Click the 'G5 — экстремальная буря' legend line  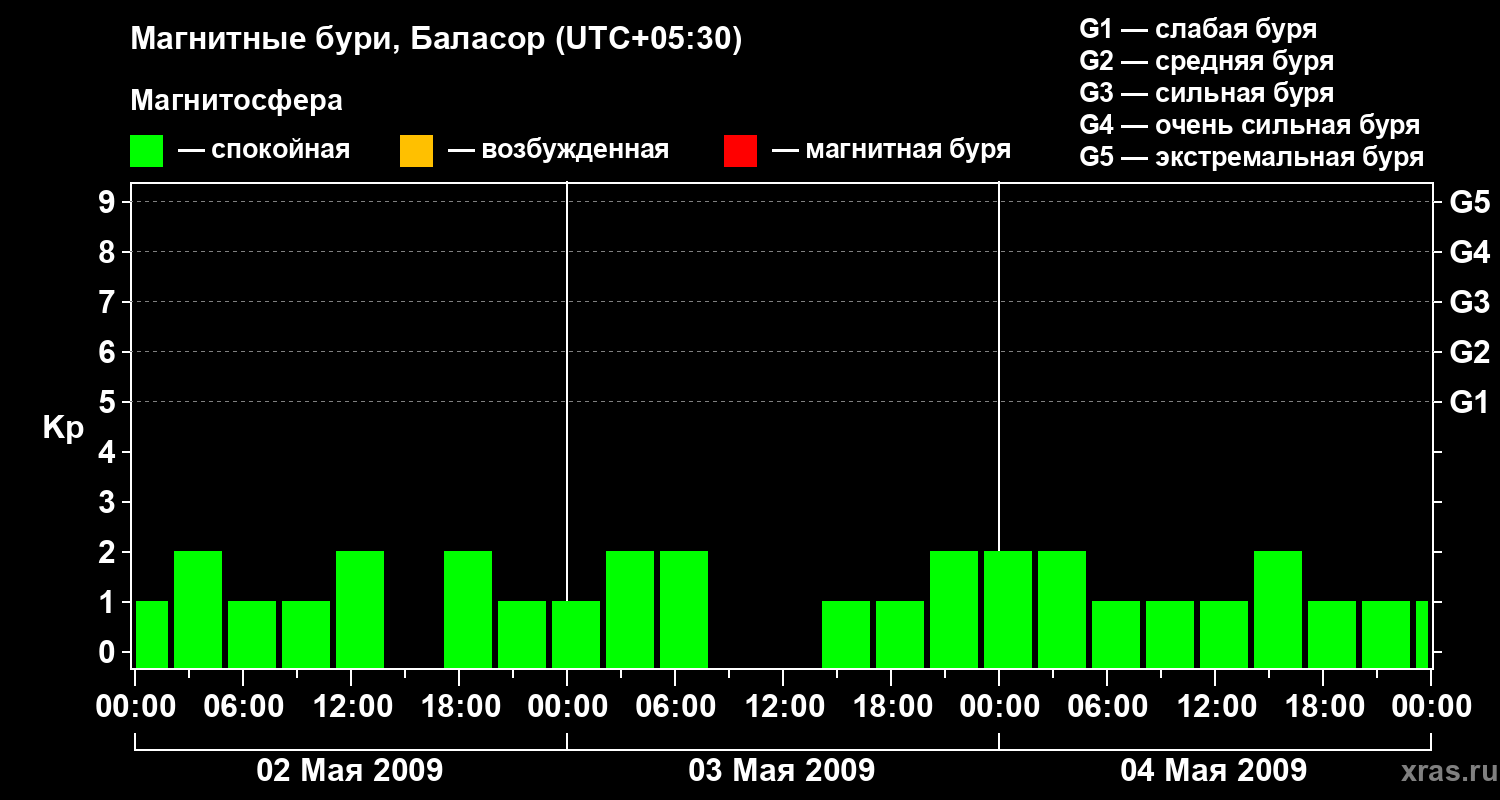point(1252,157)
